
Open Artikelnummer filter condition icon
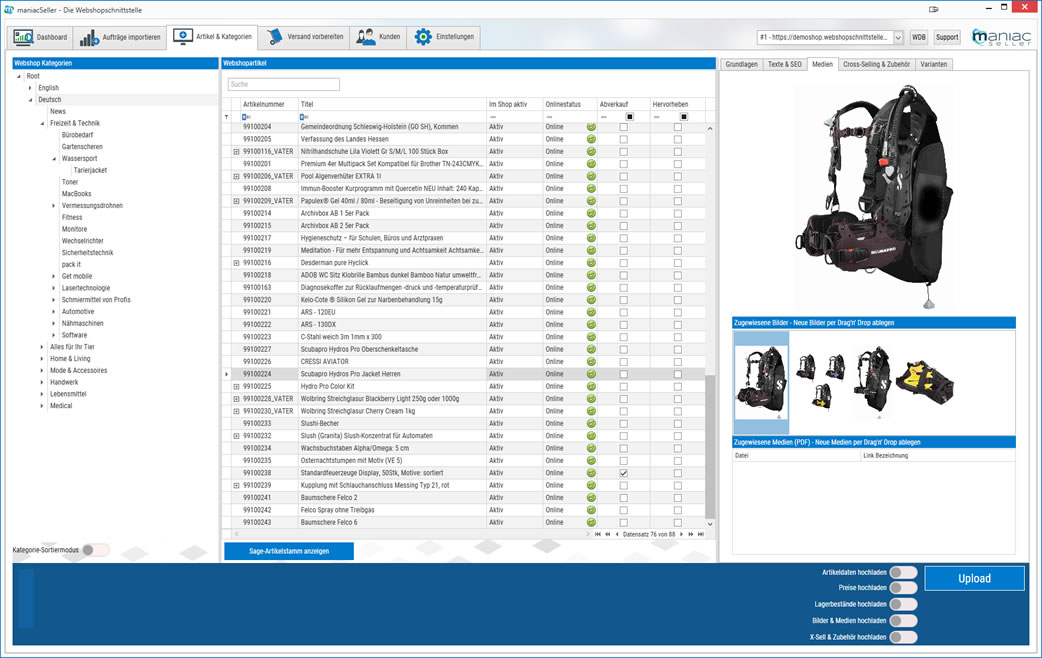coord(245,117)
